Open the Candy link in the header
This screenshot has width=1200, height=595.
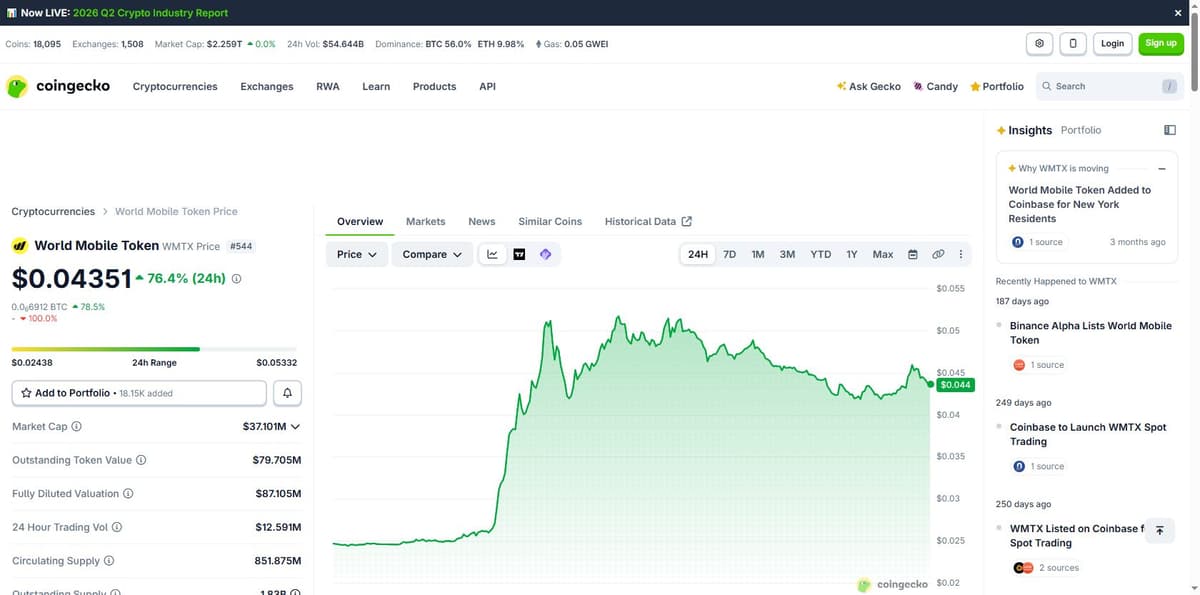[936, 87]
